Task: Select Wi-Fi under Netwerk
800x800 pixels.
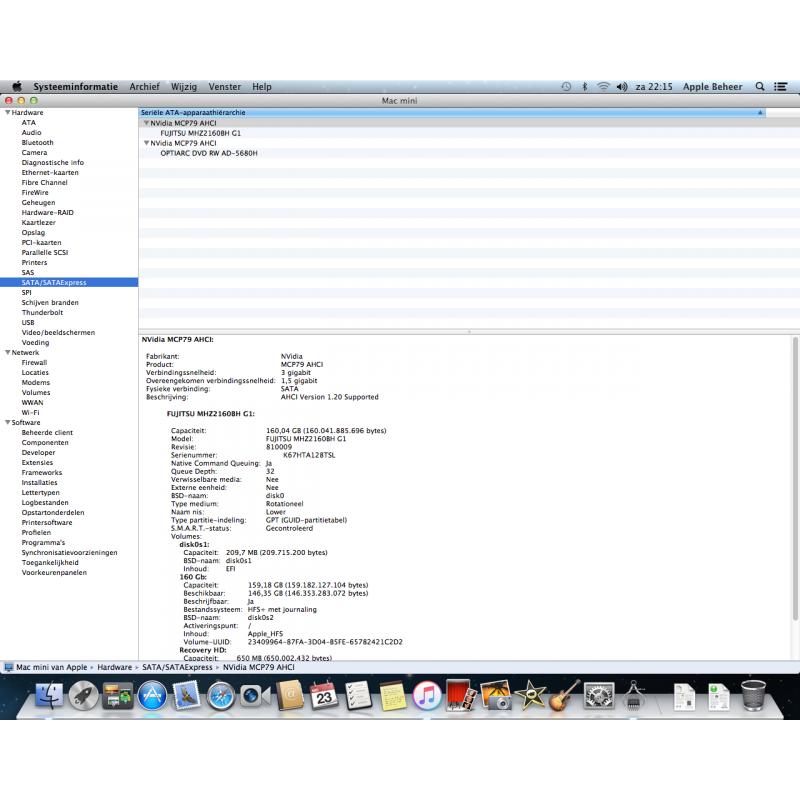Action: [x=30, y=412]
